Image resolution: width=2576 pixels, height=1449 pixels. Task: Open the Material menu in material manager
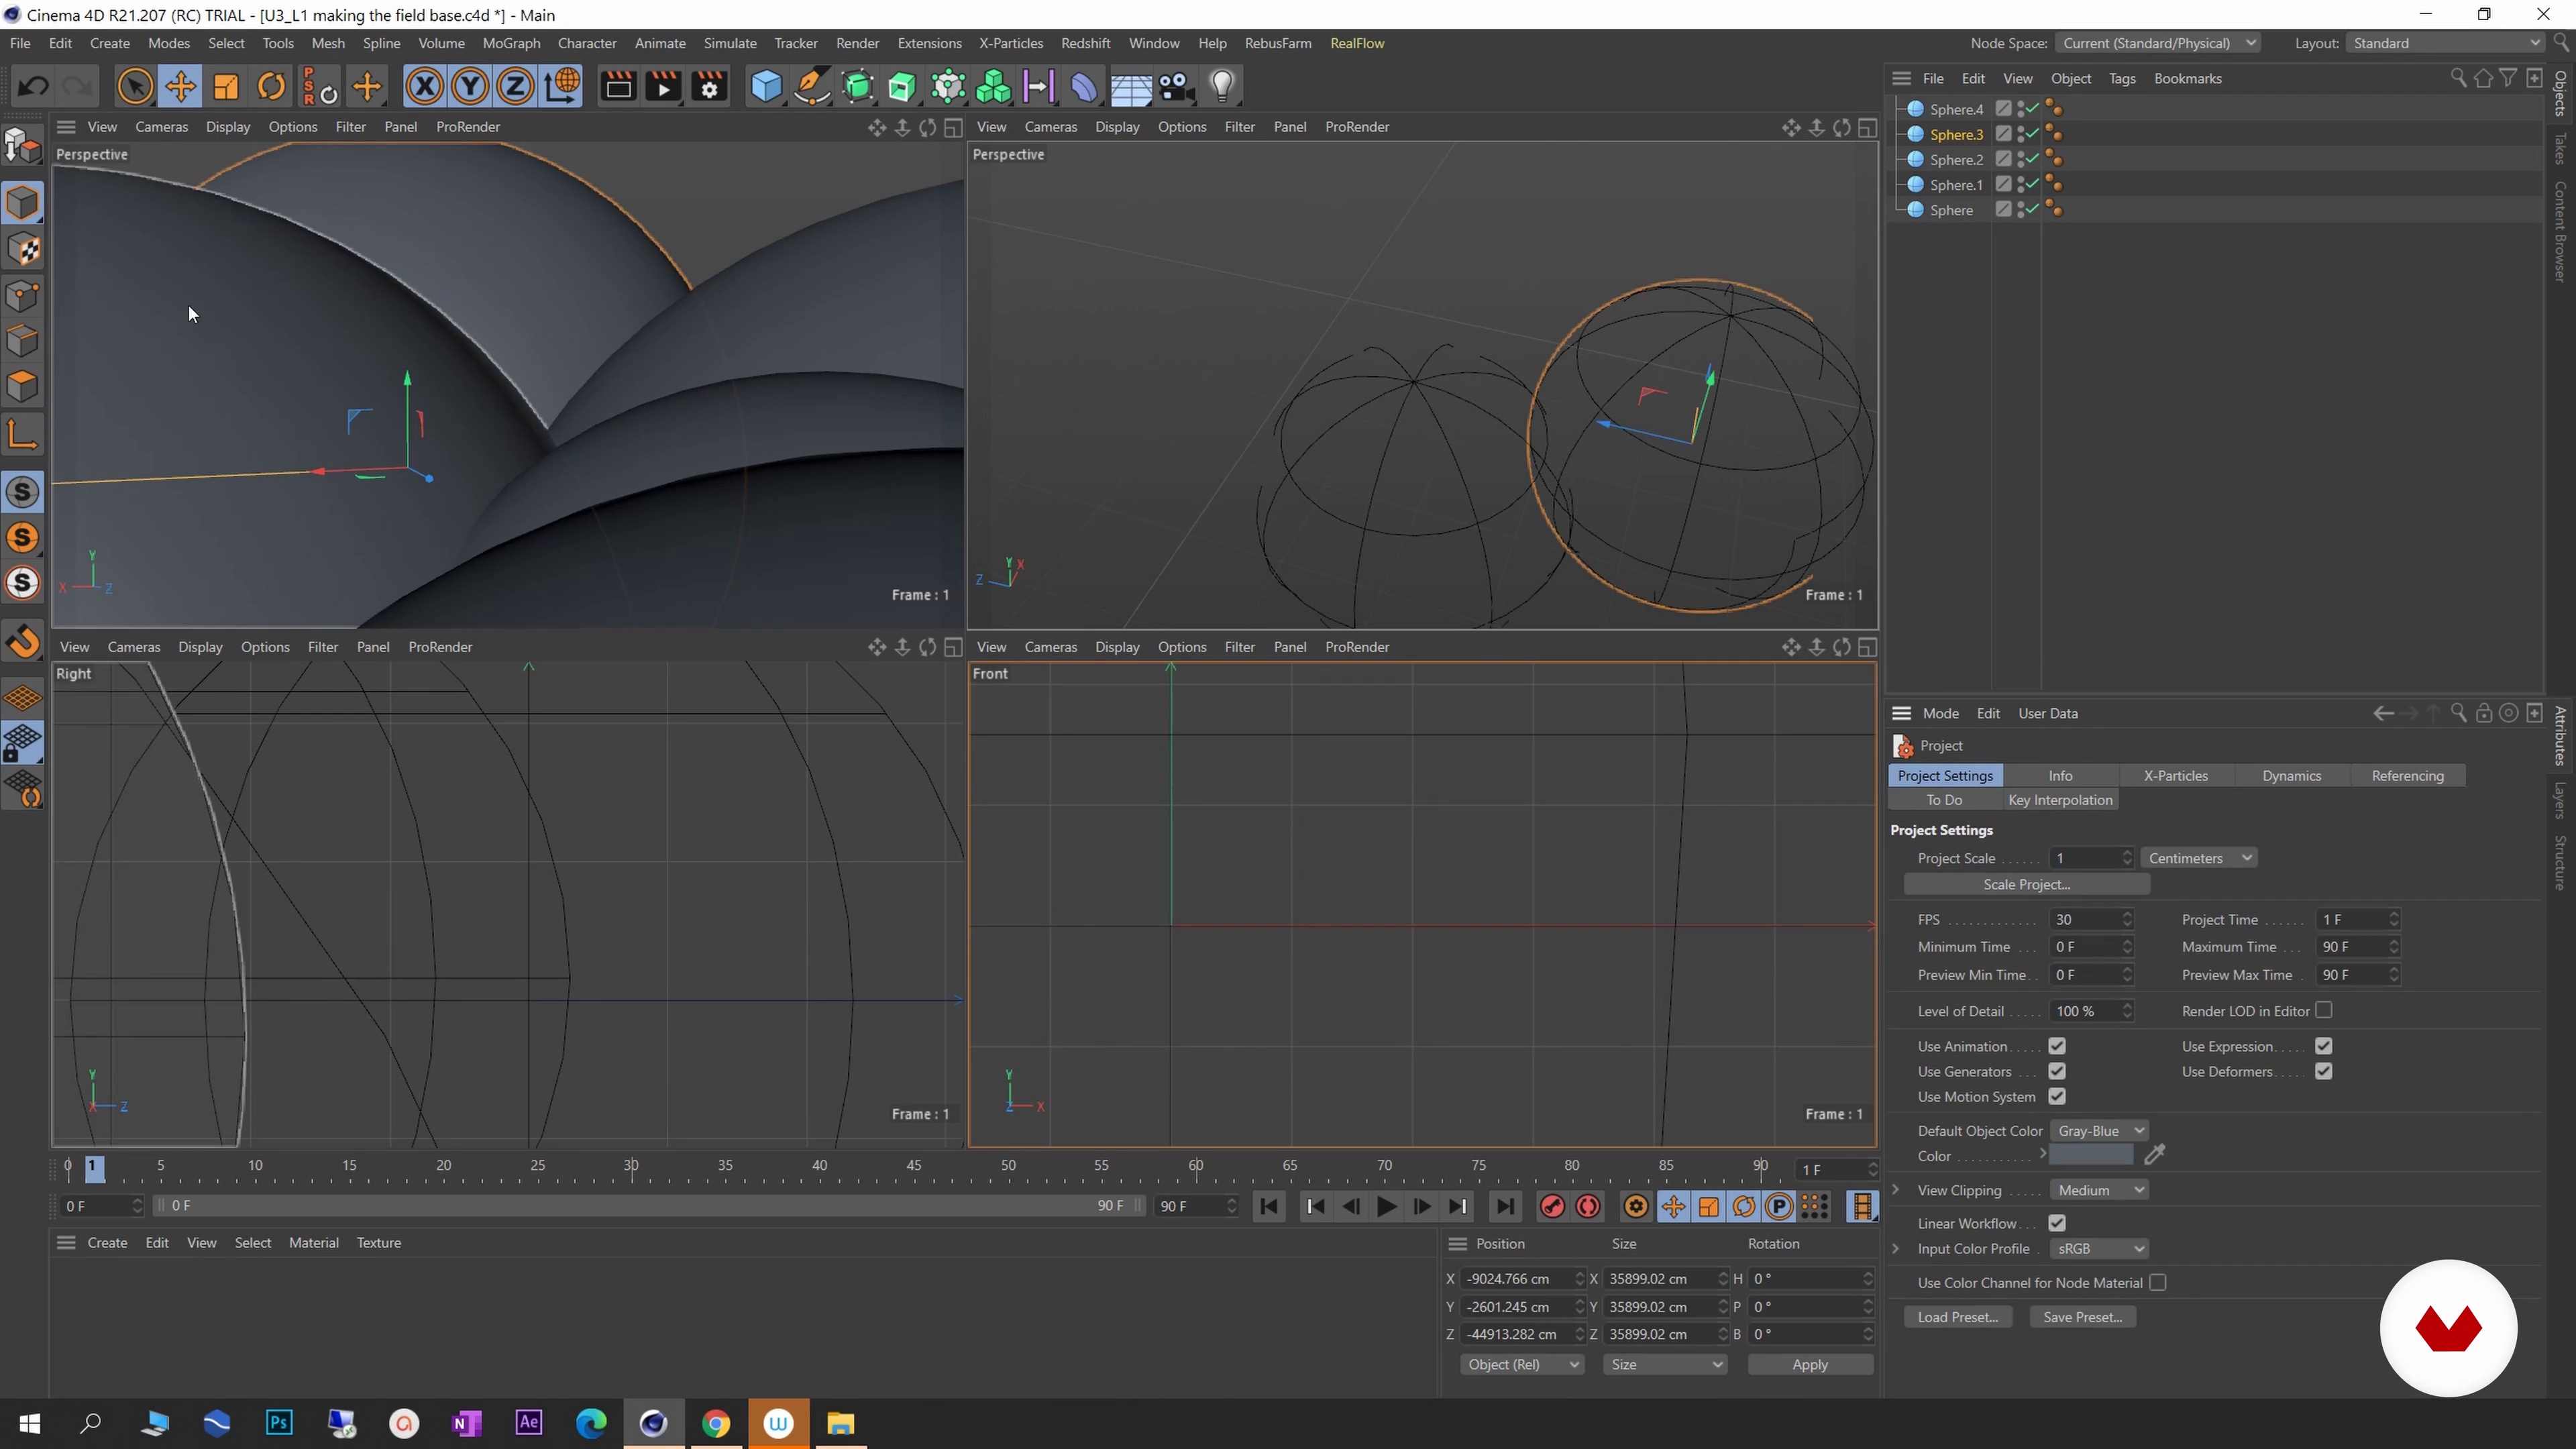click(x=314, y=1243)
